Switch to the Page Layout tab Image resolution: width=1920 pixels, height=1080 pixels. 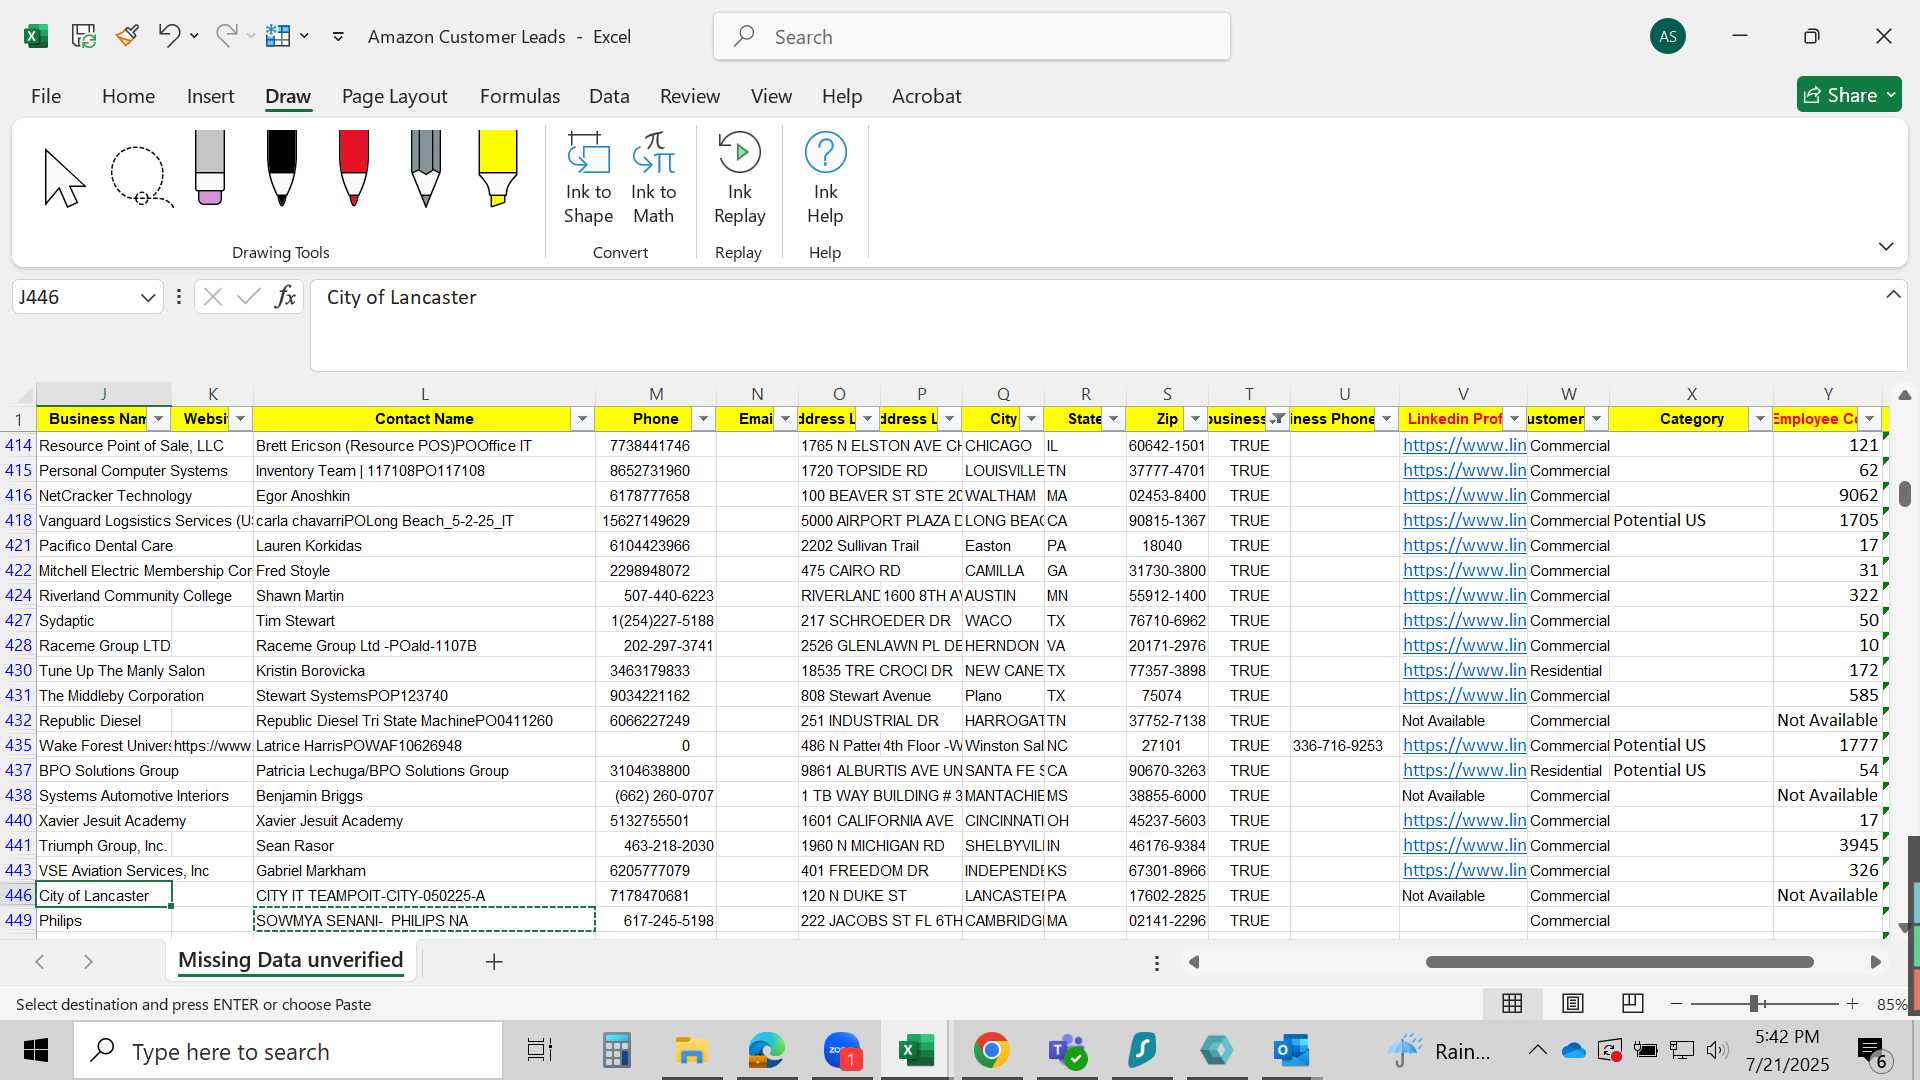tap(394, 96)
